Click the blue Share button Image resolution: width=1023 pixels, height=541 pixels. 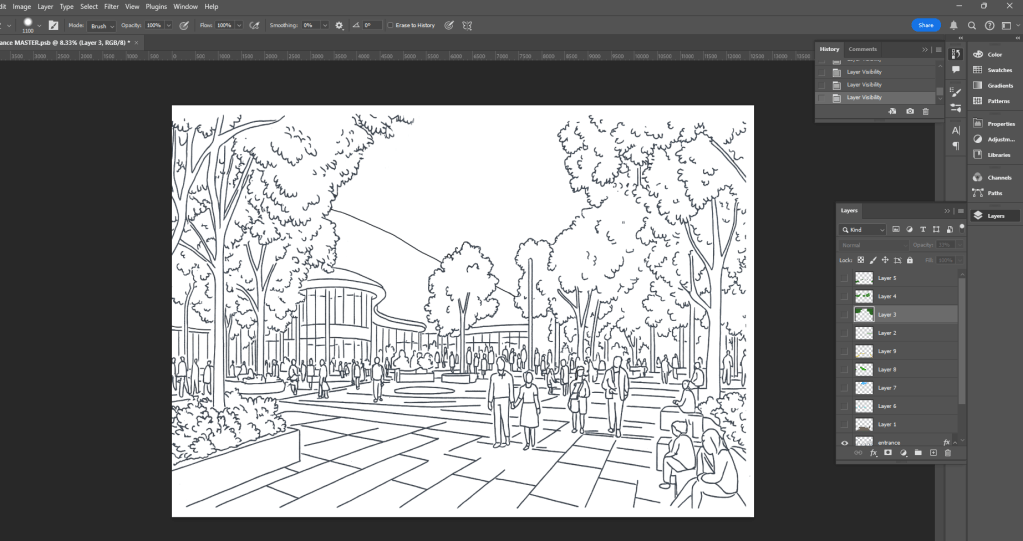click(926, 25)
